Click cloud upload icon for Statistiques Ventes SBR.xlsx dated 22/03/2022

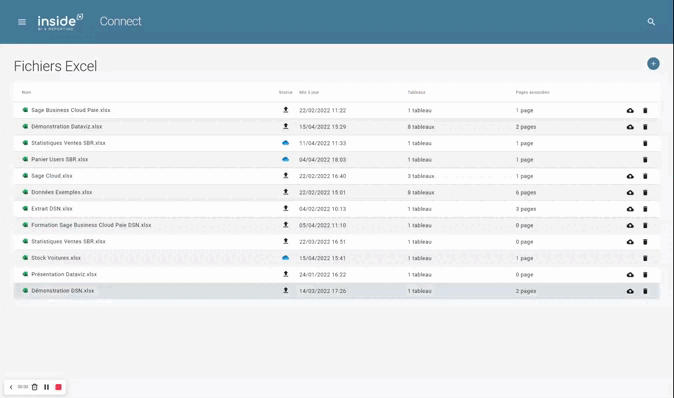point(630,242)
